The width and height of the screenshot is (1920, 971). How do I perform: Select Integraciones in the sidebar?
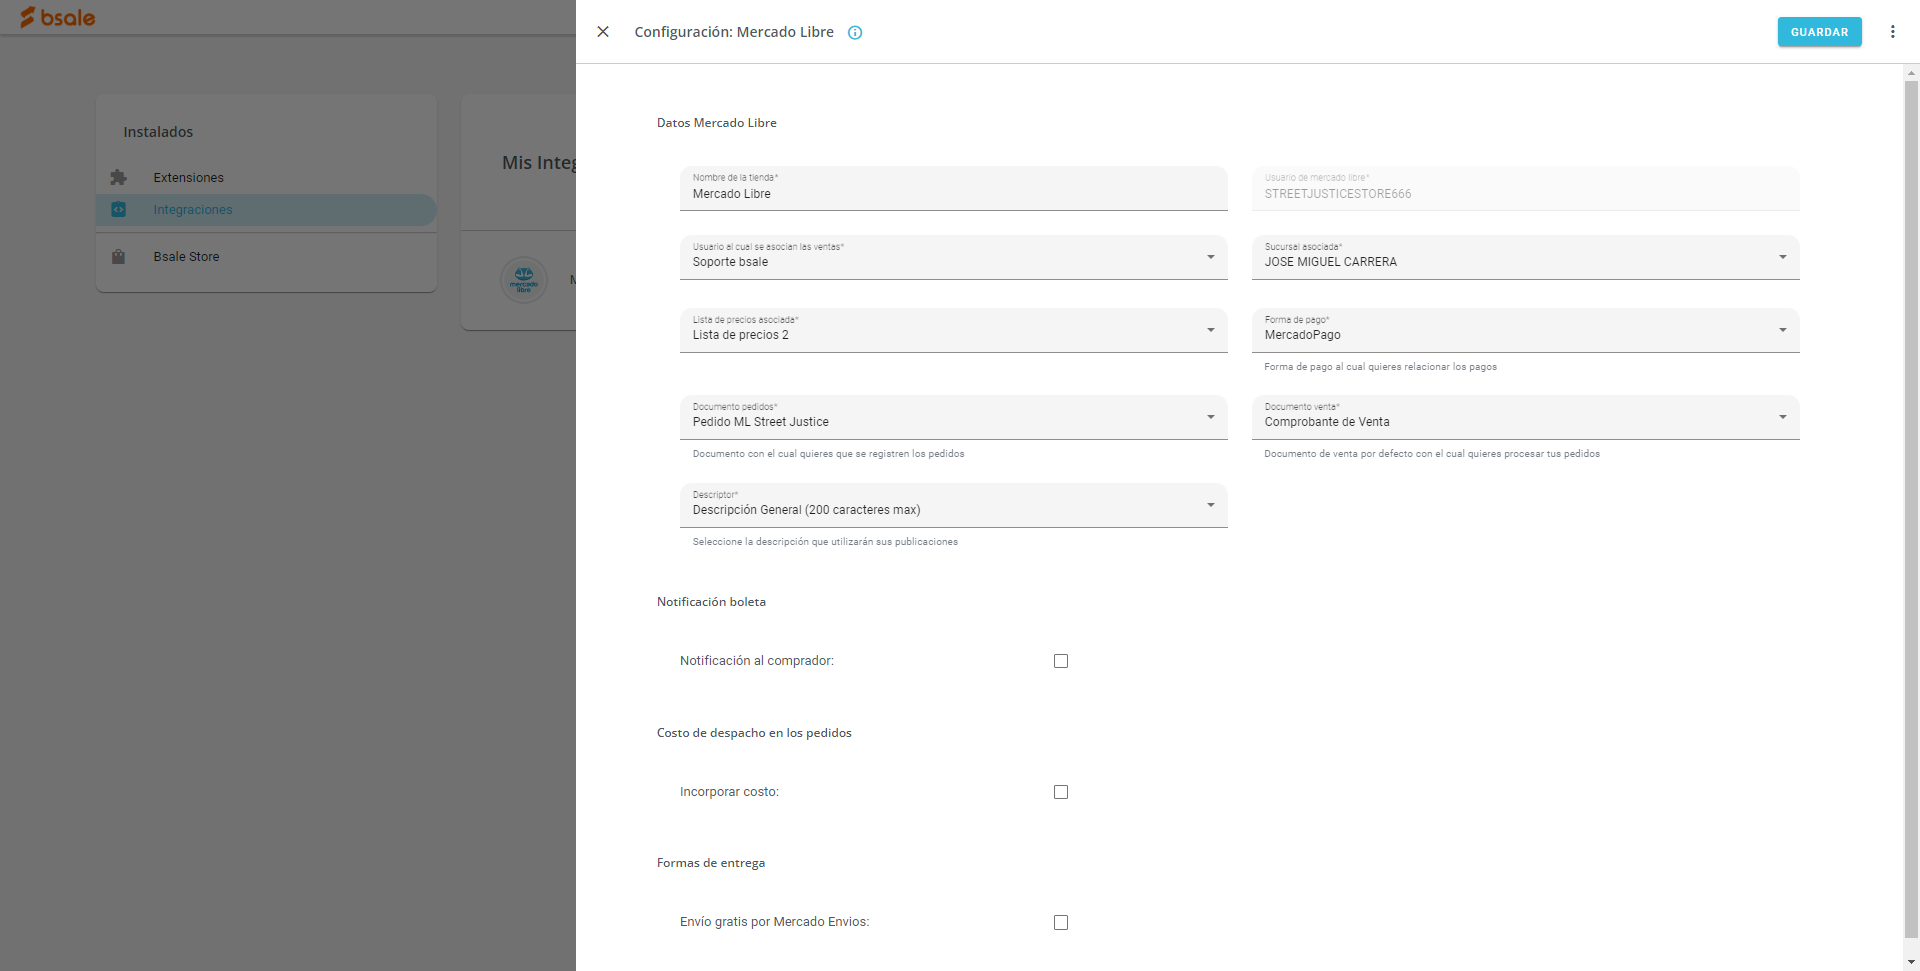(x=266, y=210)
